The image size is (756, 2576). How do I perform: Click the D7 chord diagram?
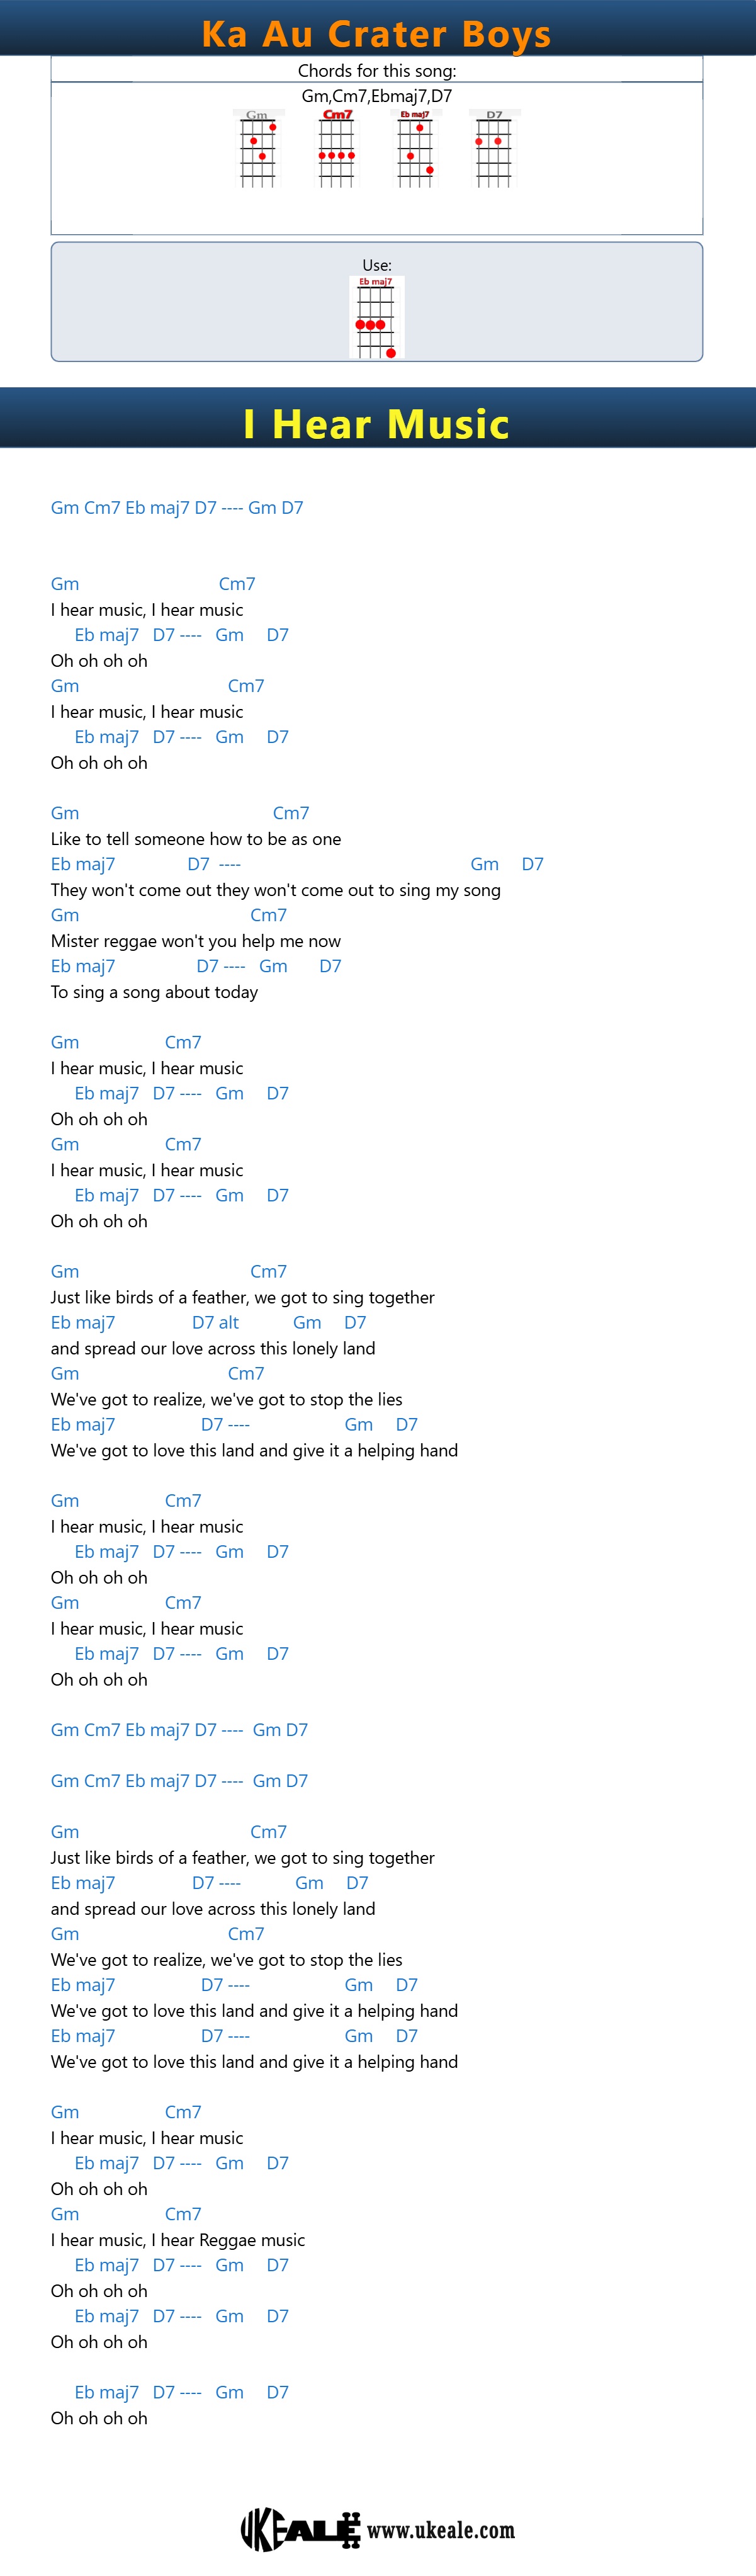(x=494, y=149)
